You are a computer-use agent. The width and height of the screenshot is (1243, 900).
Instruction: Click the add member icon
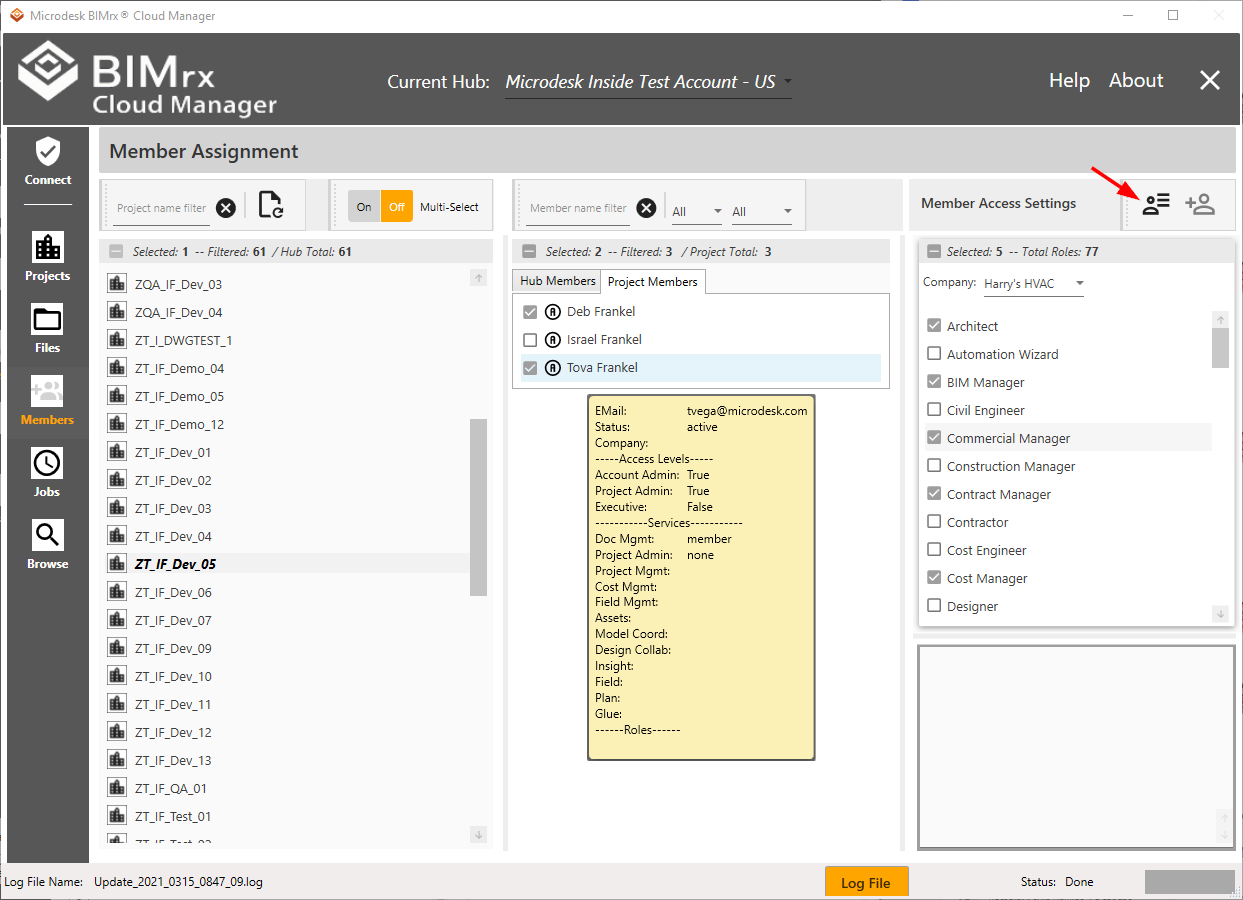(x=1199, y=204)
